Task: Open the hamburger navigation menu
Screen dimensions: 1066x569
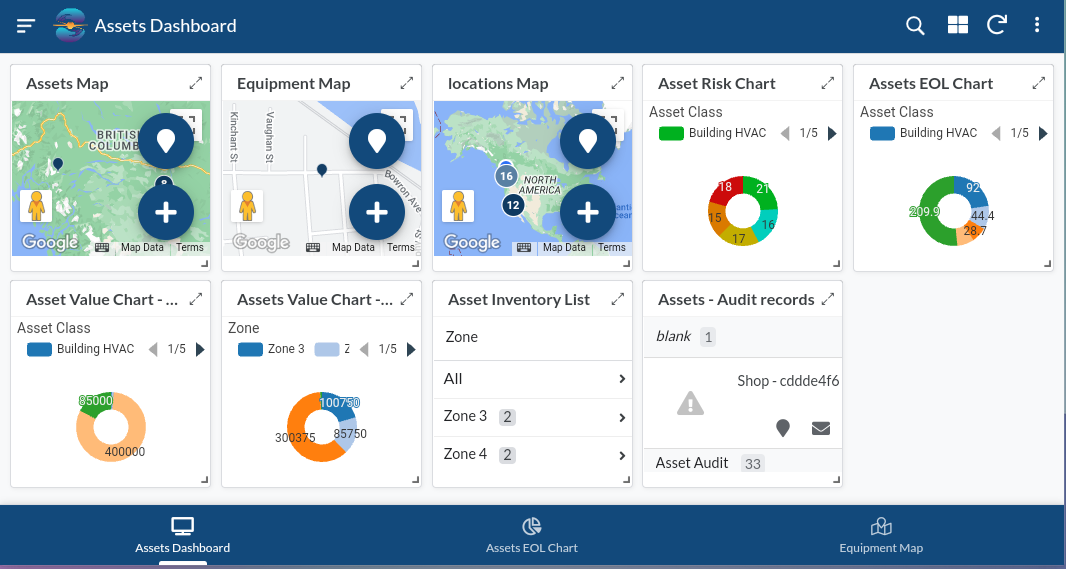Action: tap(26, 26)
